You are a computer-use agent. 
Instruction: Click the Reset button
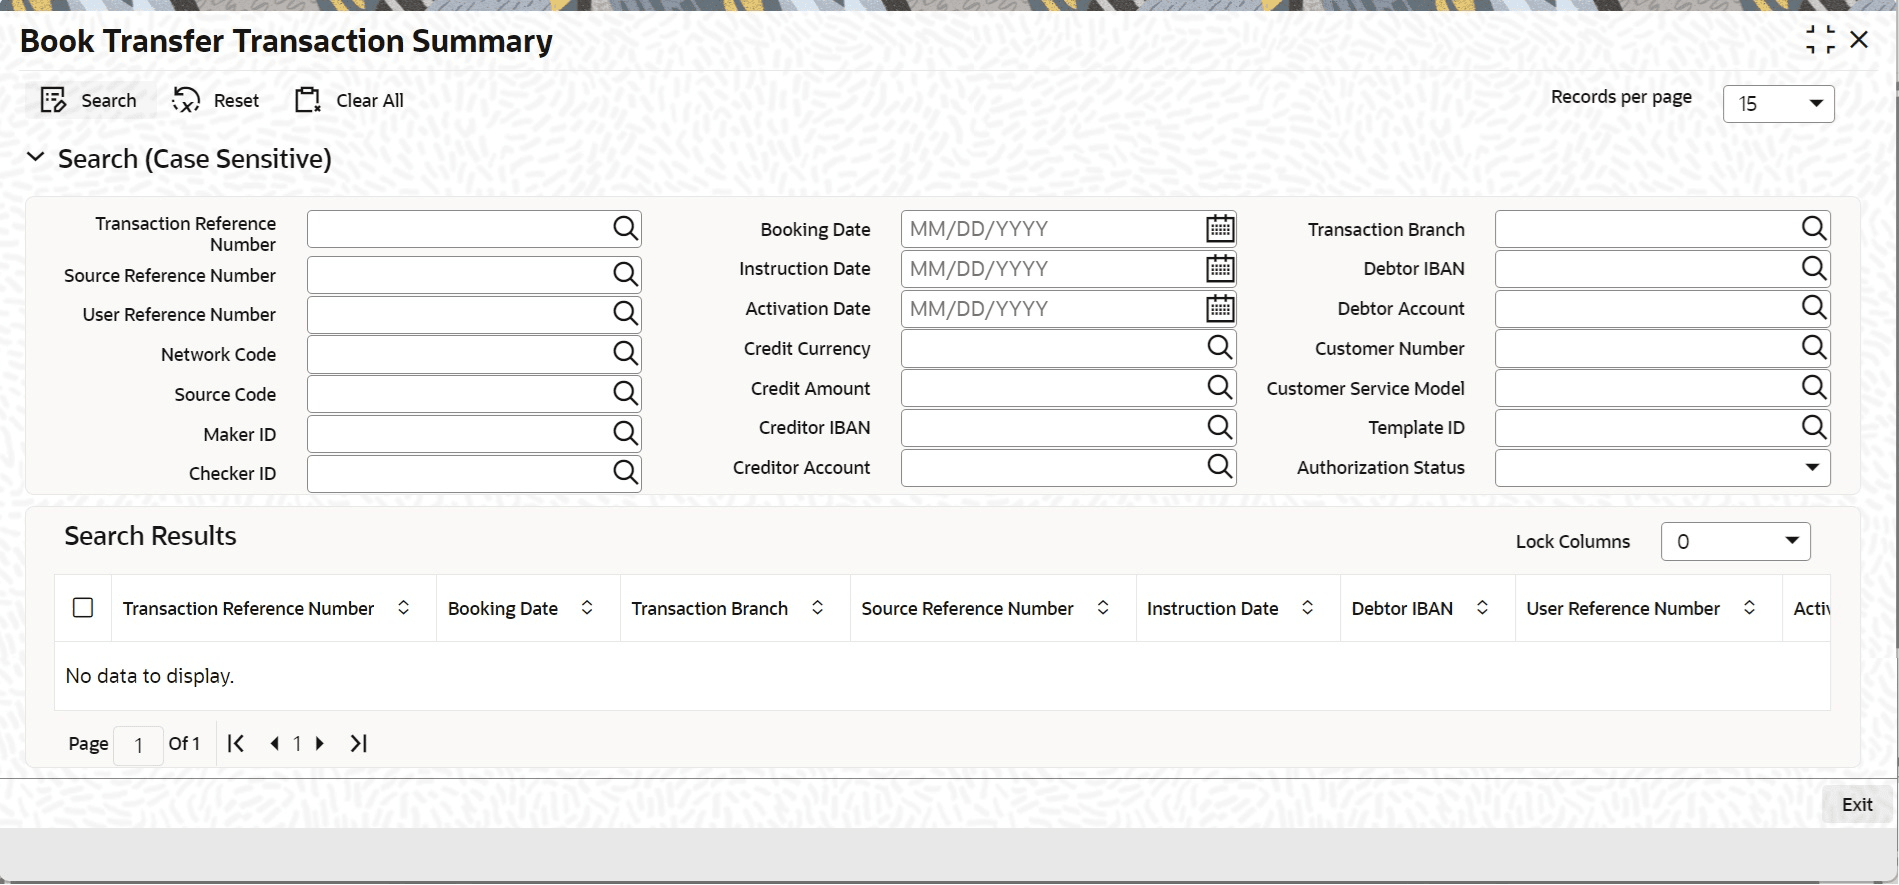(x=215, y=100)
